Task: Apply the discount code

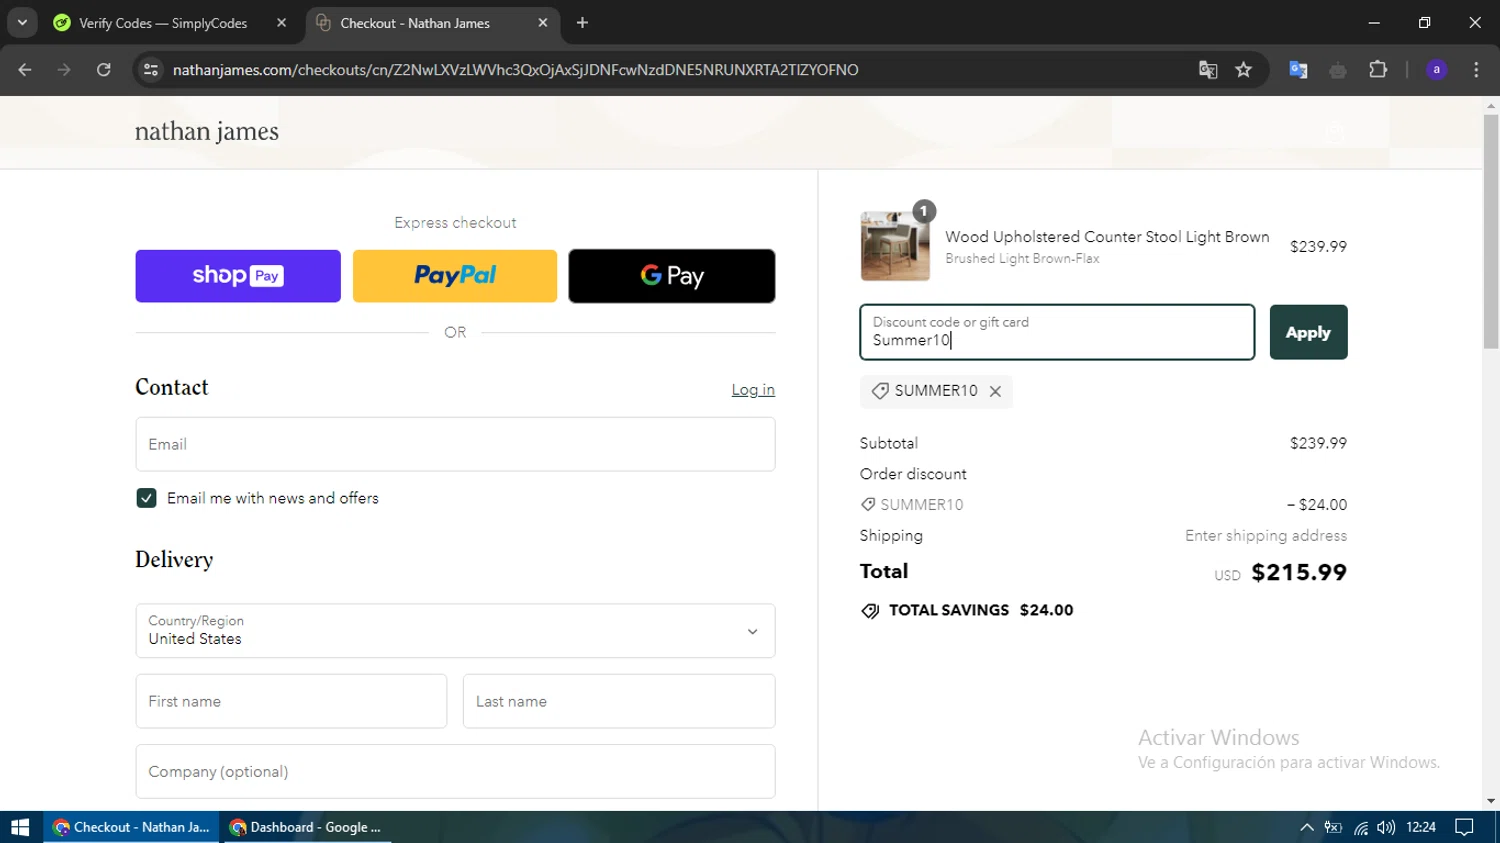Action: (1308, 332)
